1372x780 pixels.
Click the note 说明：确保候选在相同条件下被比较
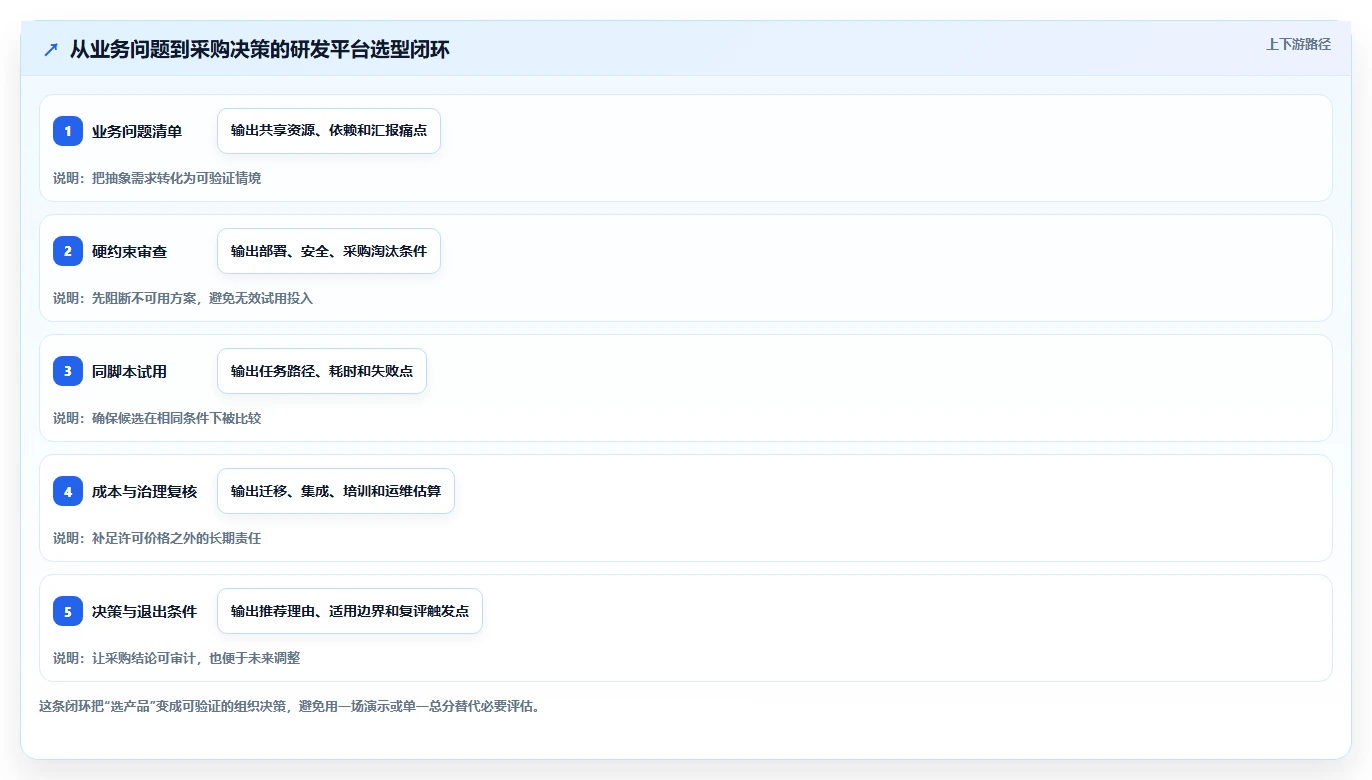157,418
